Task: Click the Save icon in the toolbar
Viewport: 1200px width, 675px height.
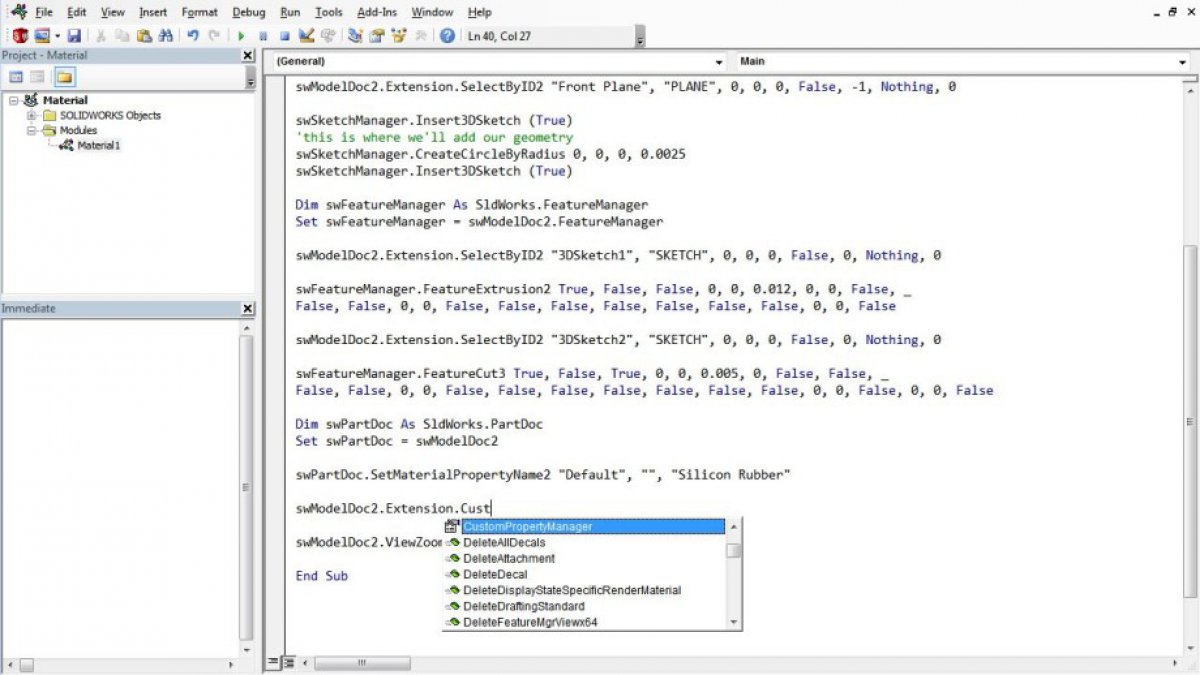Action: click(74, 36)
